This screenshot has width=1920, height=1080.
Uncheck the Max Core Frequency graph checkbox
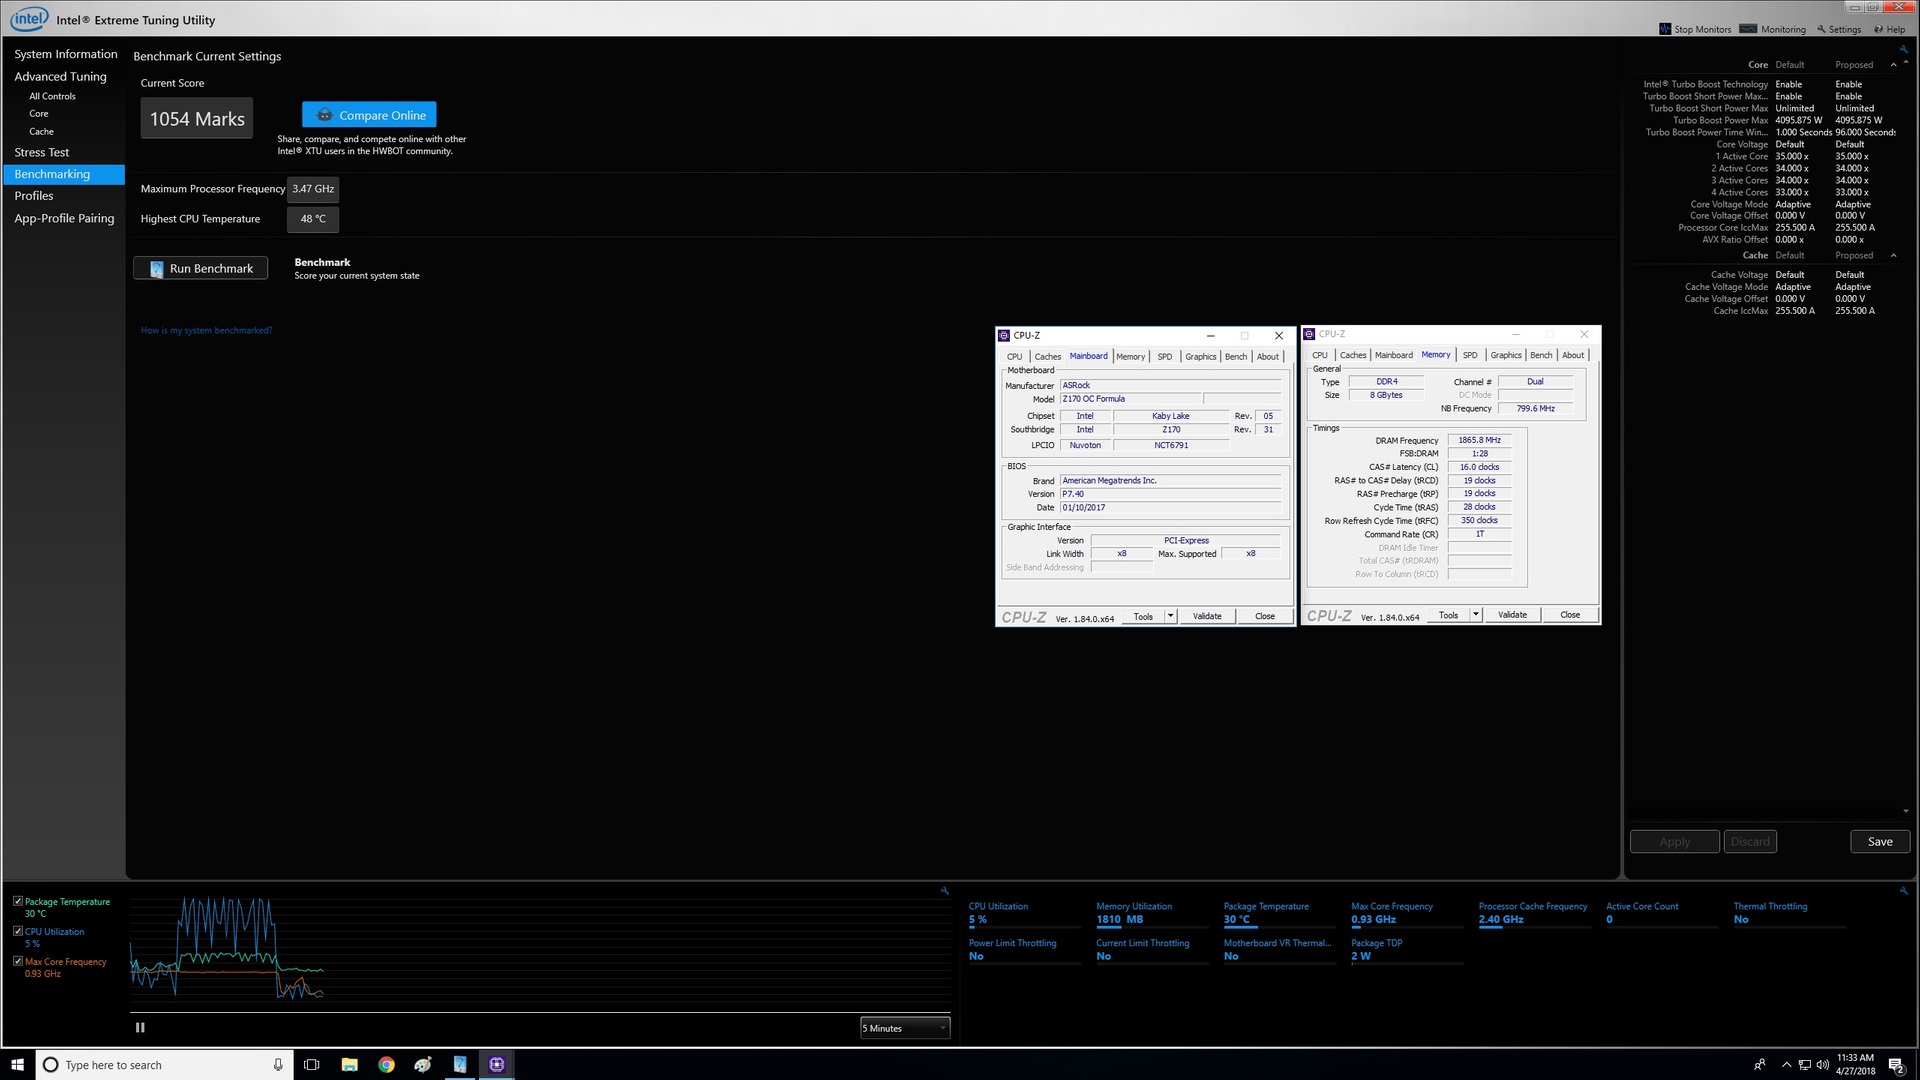pyautogui.click(x=18, y=961)
